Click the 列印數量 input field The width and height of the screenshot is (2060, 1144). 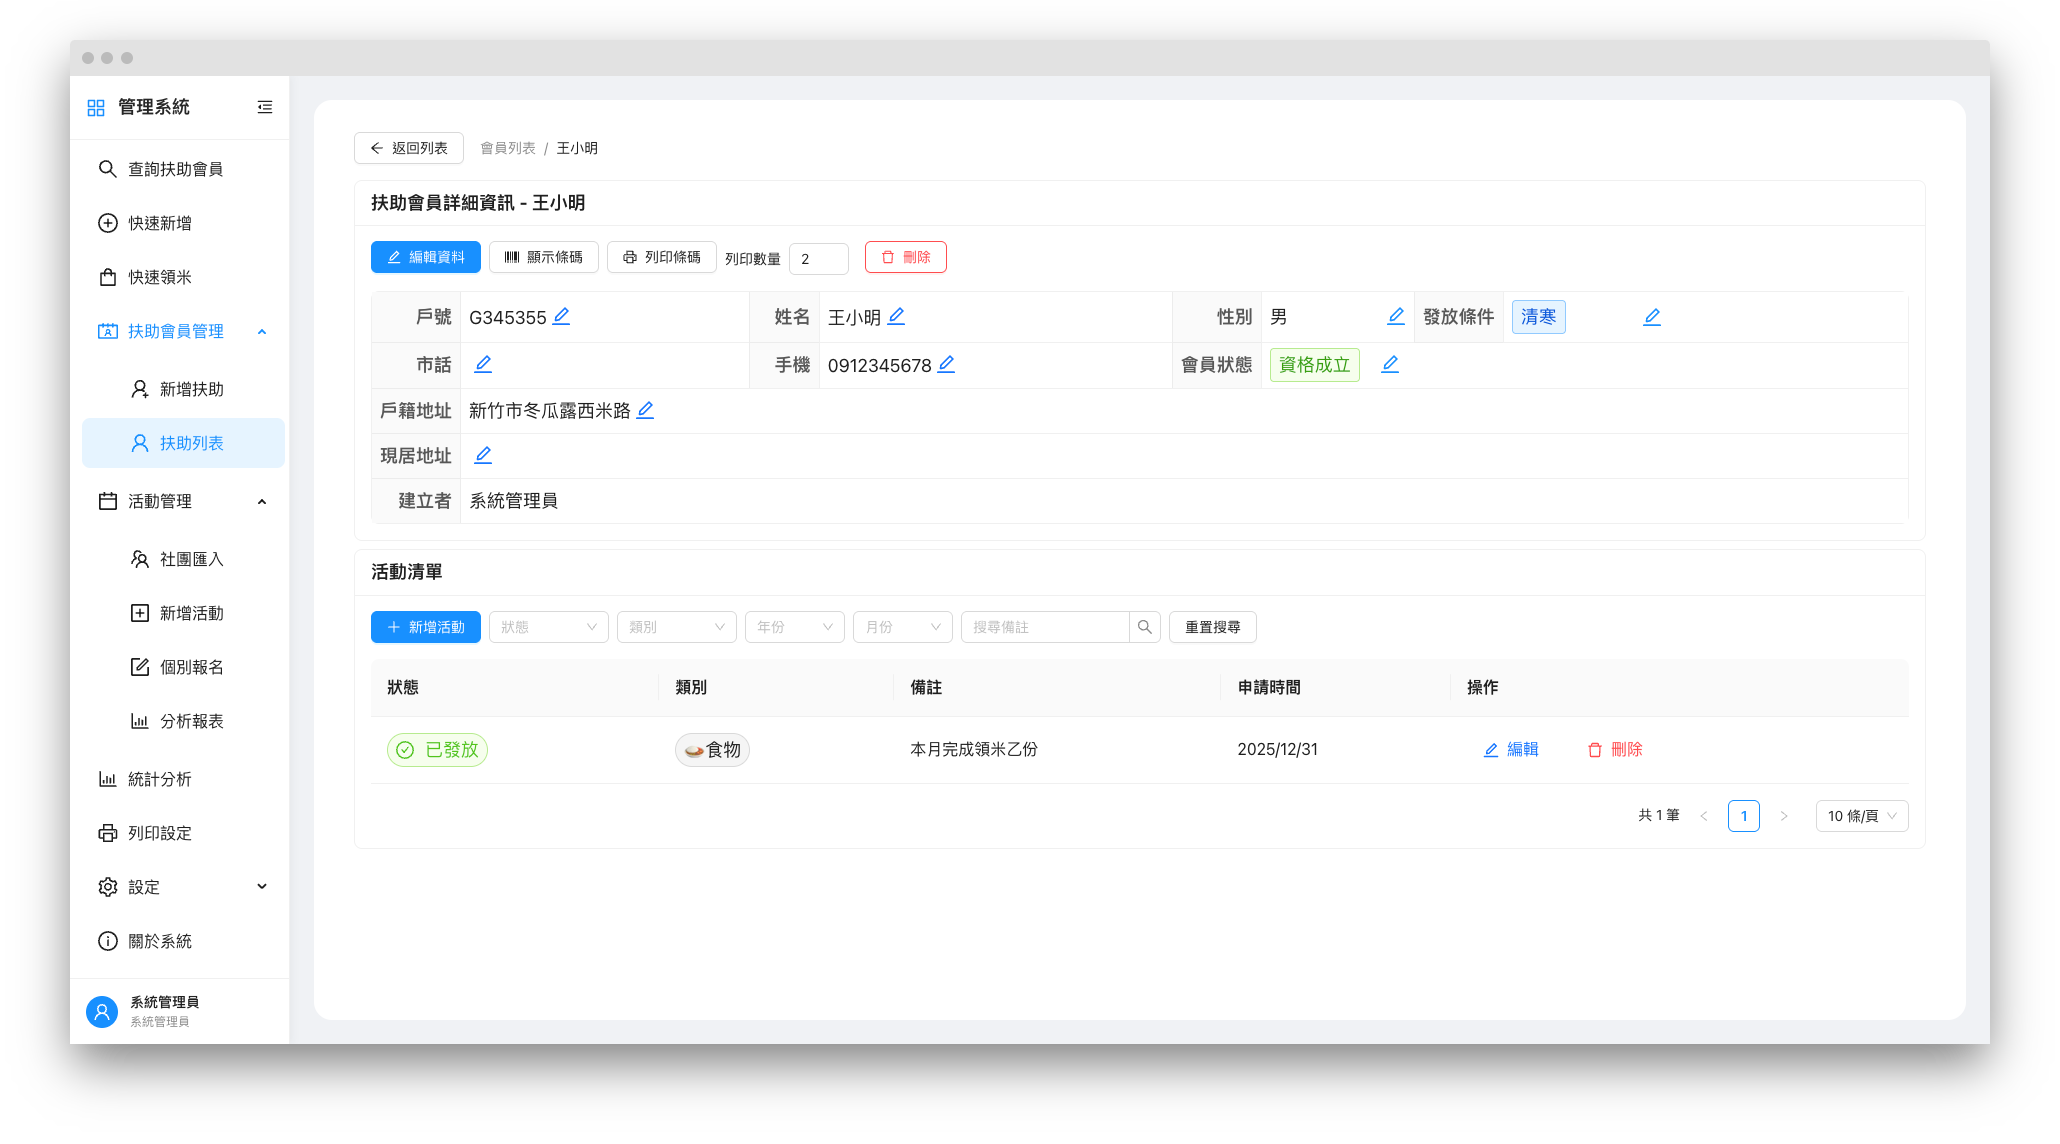click(818, 258)
